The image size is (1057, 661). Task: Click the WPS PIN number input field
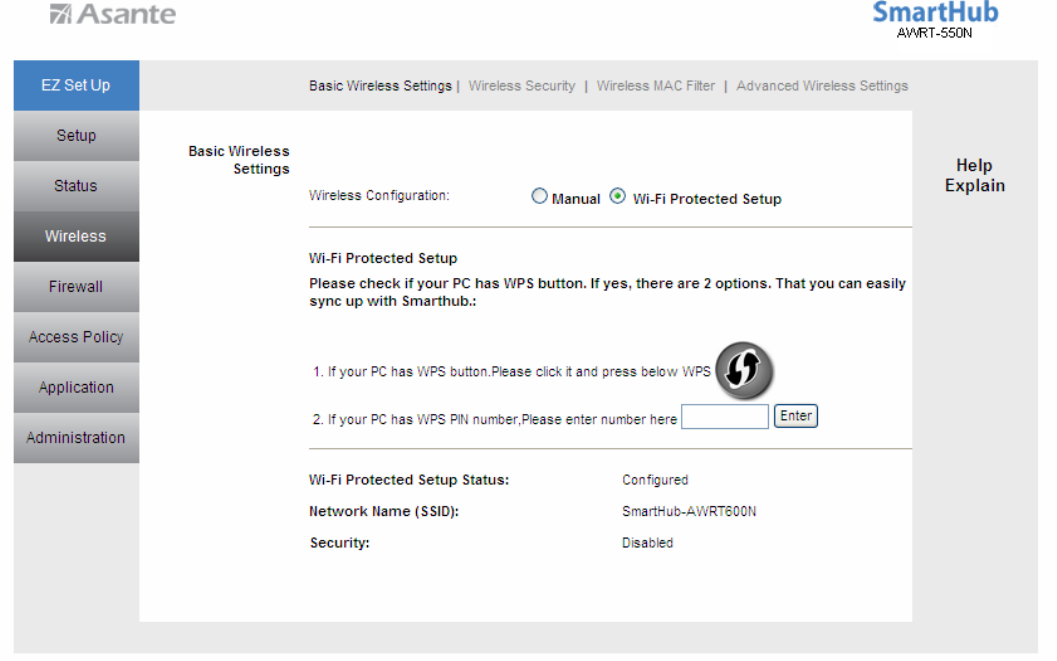tap(725, 416)
